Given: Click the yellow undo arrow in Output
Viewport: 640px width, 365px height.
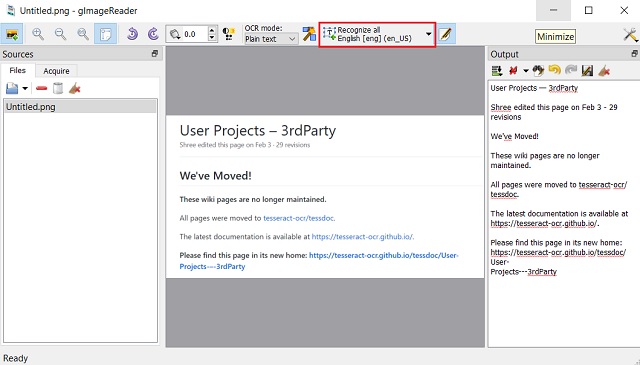Looking at the screenshot, I should tap(554, 71).
